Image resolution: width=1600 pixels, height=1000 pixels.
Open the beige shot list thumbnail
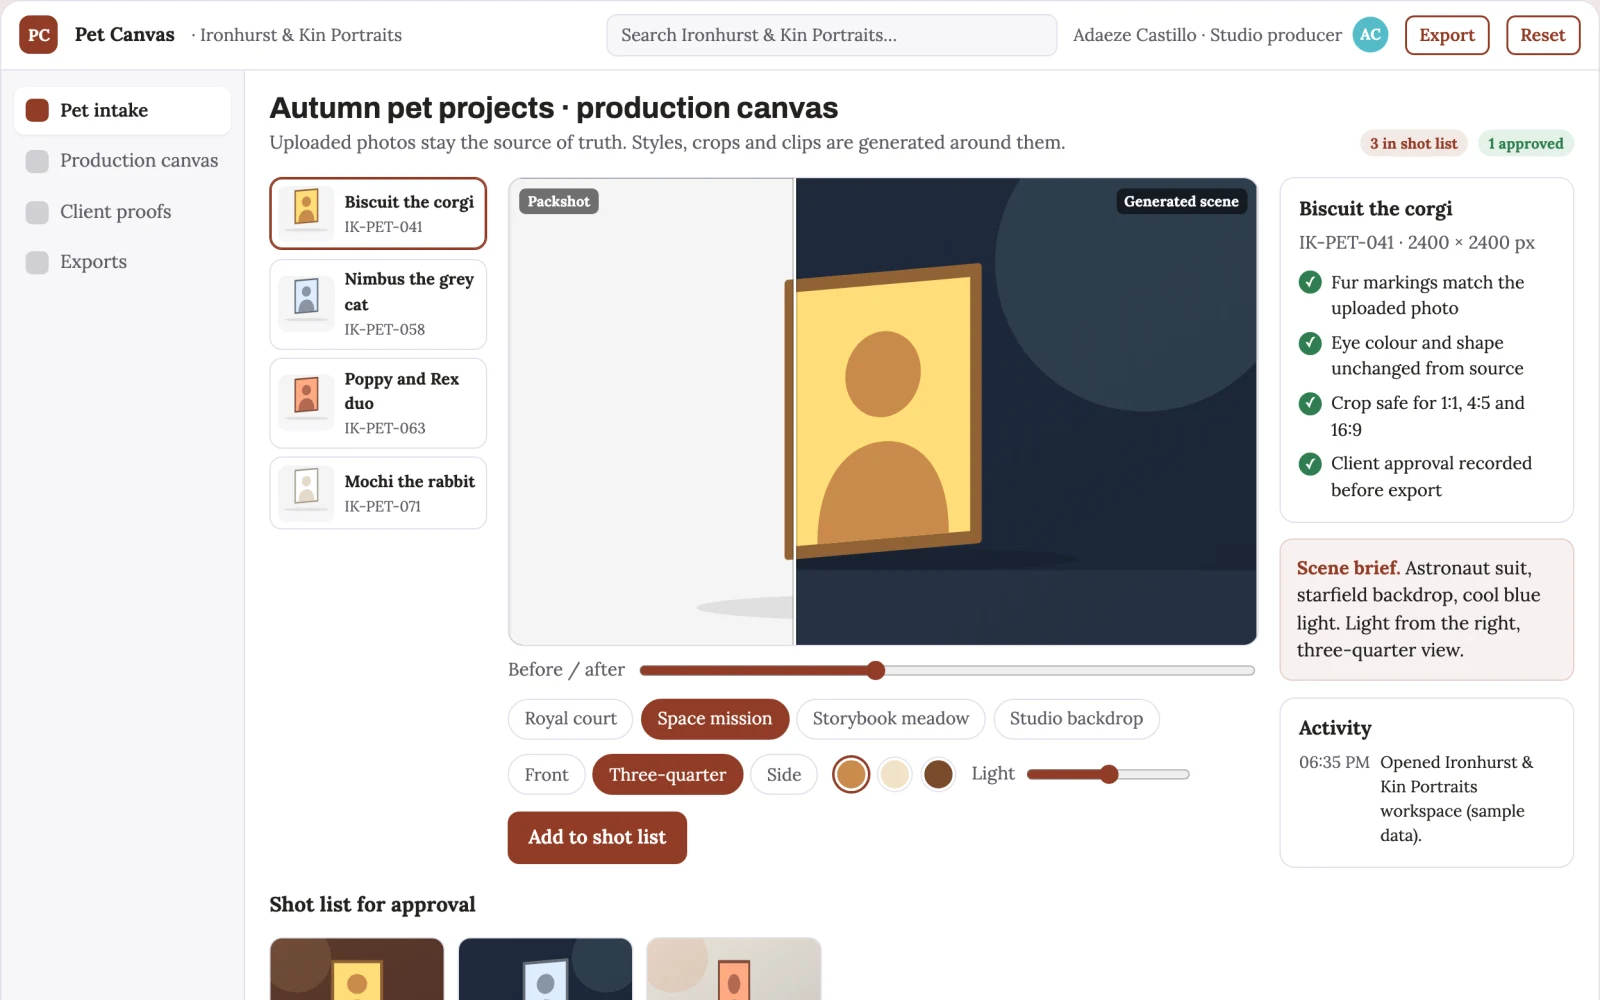click(734, 969)
